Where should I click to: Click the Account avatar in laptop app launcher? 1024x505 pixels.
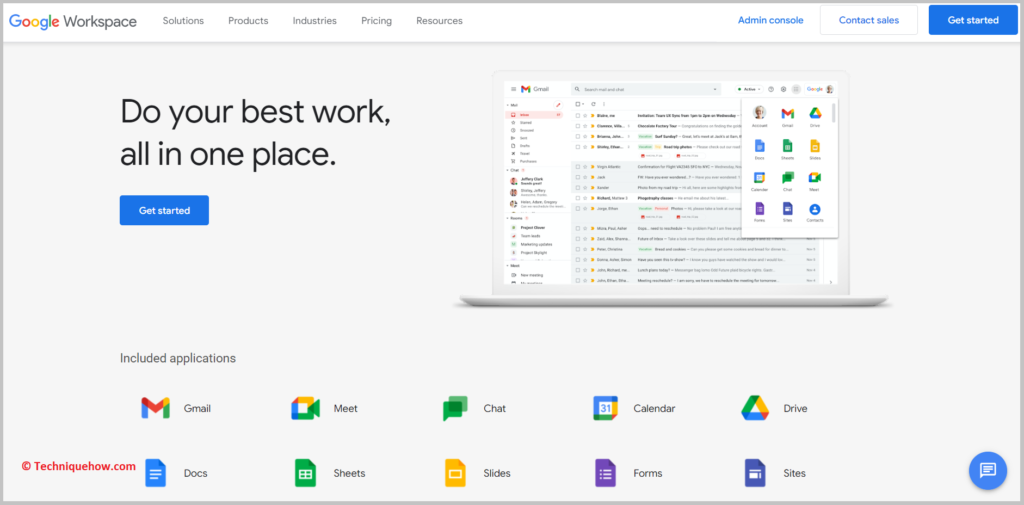(759, 113)
